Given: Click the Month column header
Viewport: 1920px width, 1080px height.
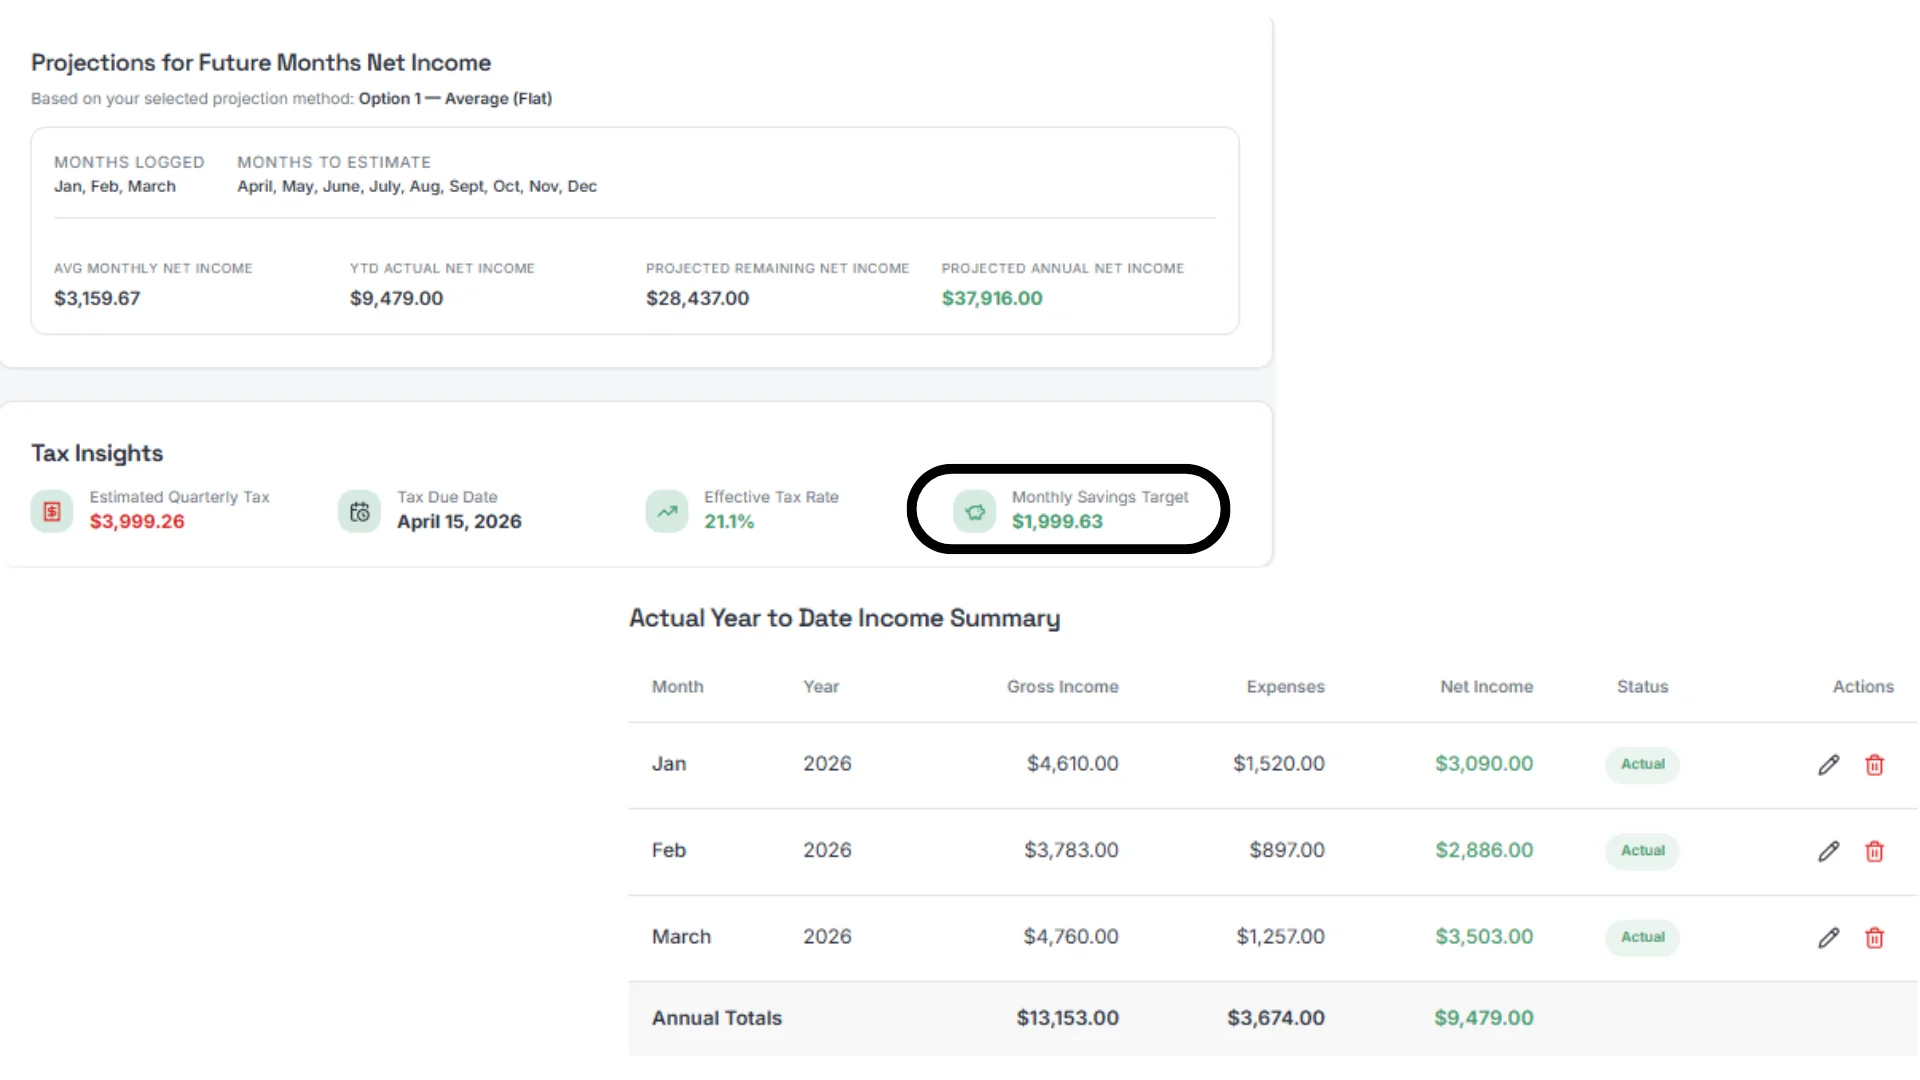Looking at the screenshot, I should tap(677, 687).
